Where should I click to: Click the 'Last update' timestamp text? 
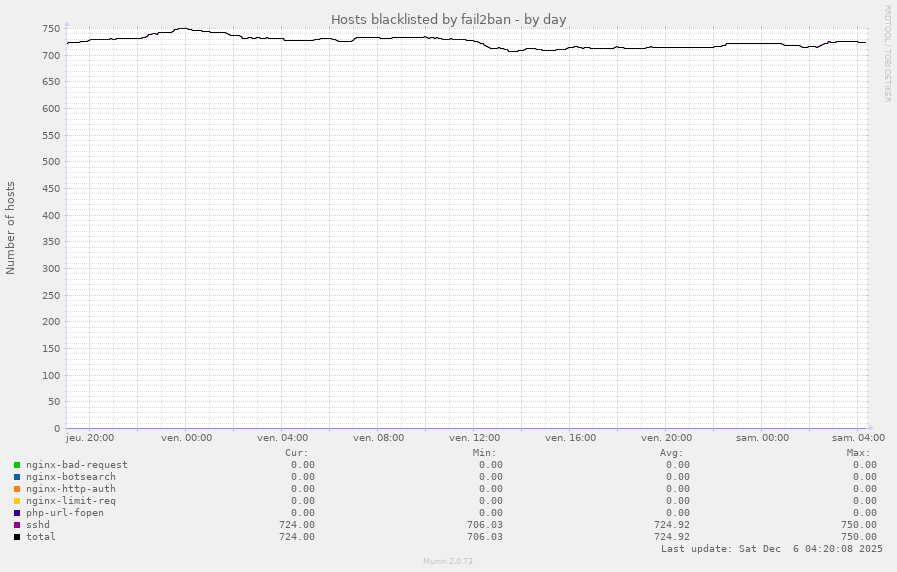(771, 549)
